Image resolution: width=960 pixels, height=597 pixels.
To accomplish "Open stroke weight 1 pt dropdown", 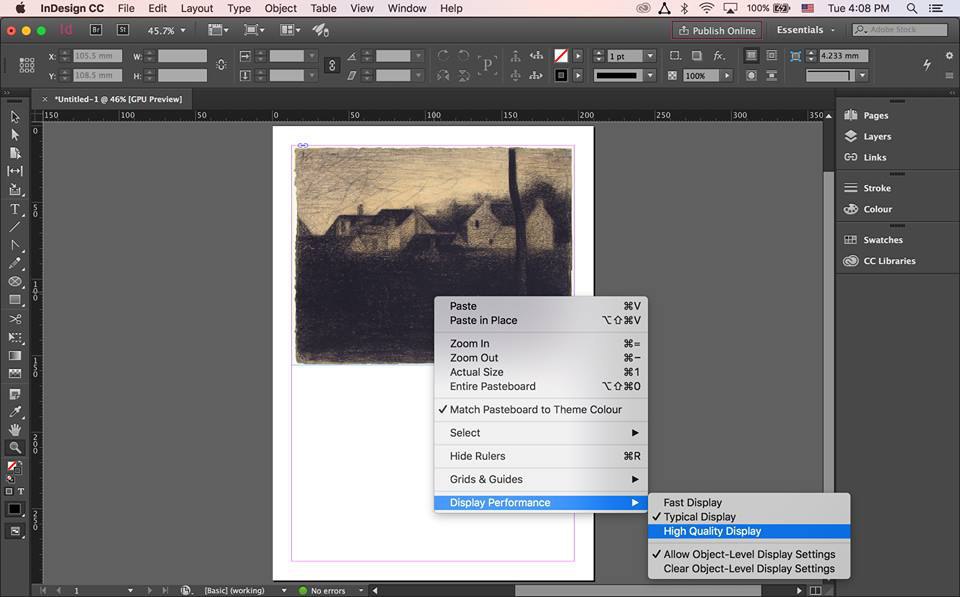I will click(x=650, y=56).
